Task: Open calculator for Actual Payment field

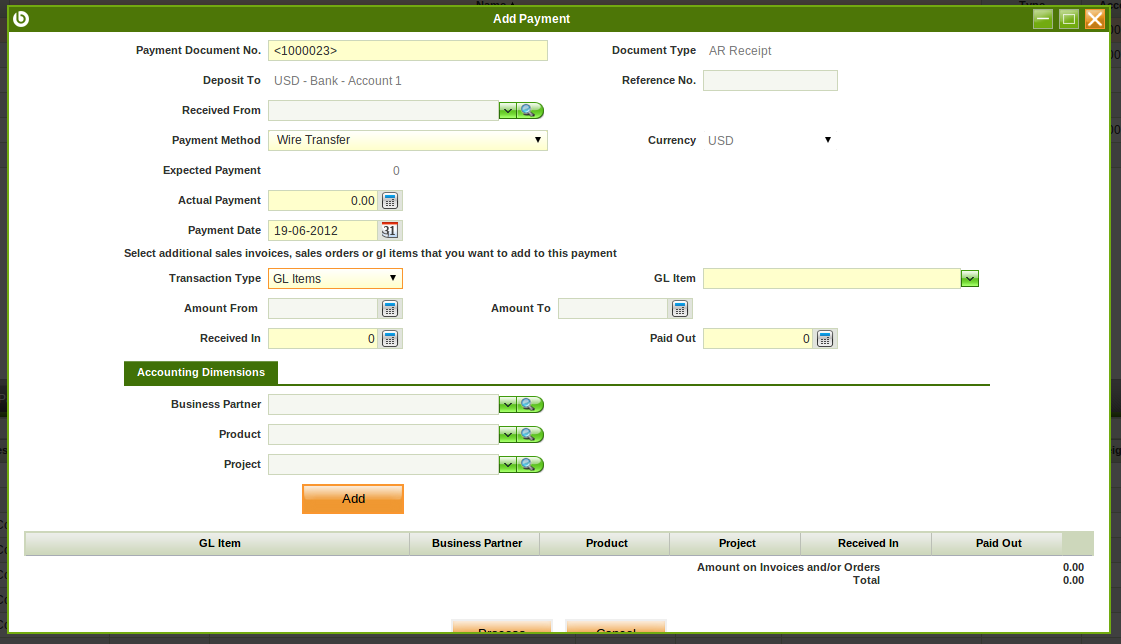Action: click(x=390, y=201)
